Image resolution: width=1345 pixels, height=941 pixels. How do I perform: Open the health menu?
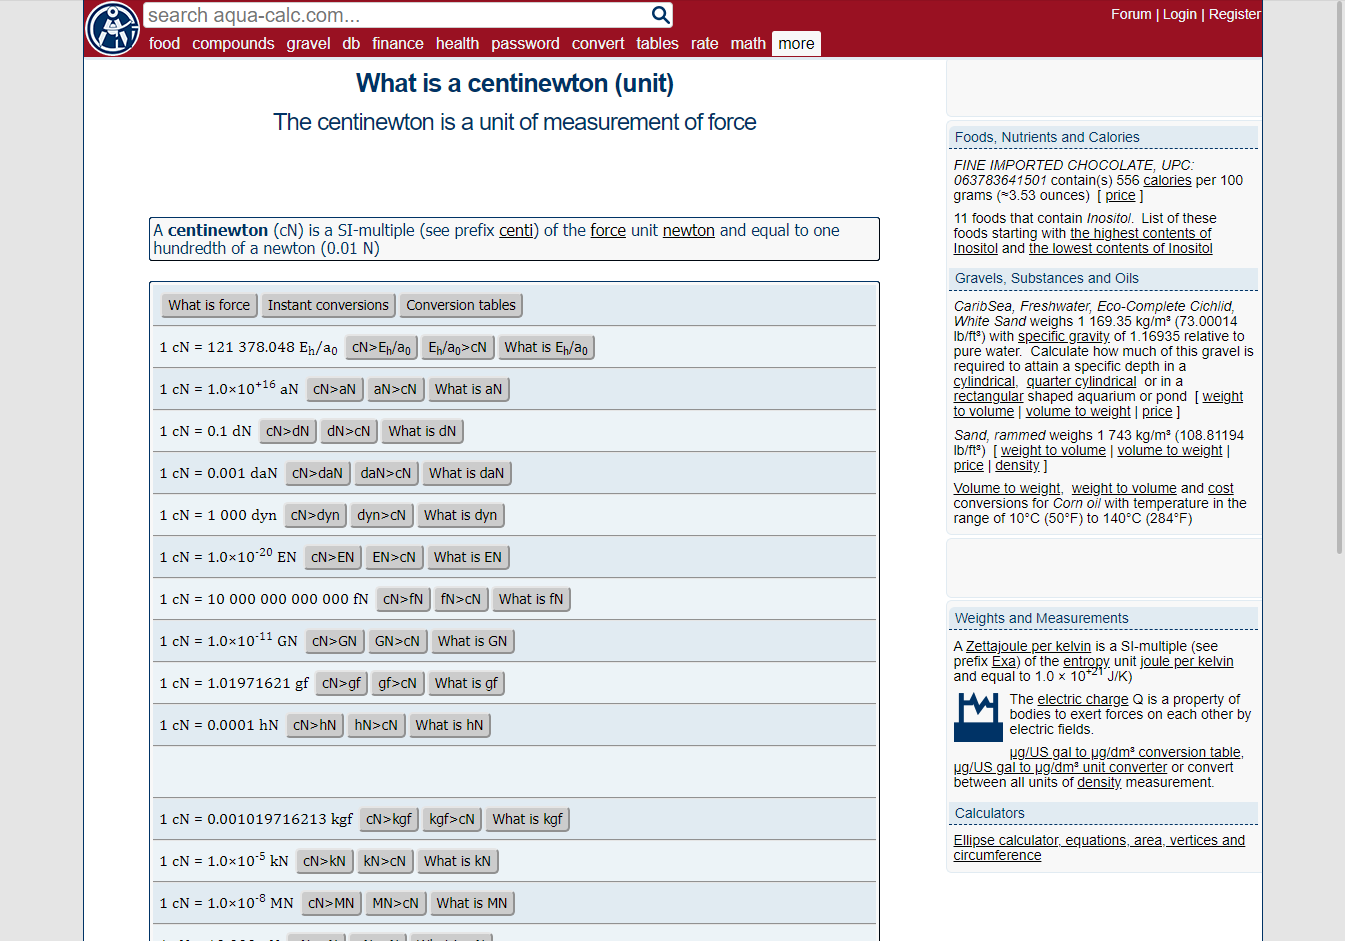[457, 44]
